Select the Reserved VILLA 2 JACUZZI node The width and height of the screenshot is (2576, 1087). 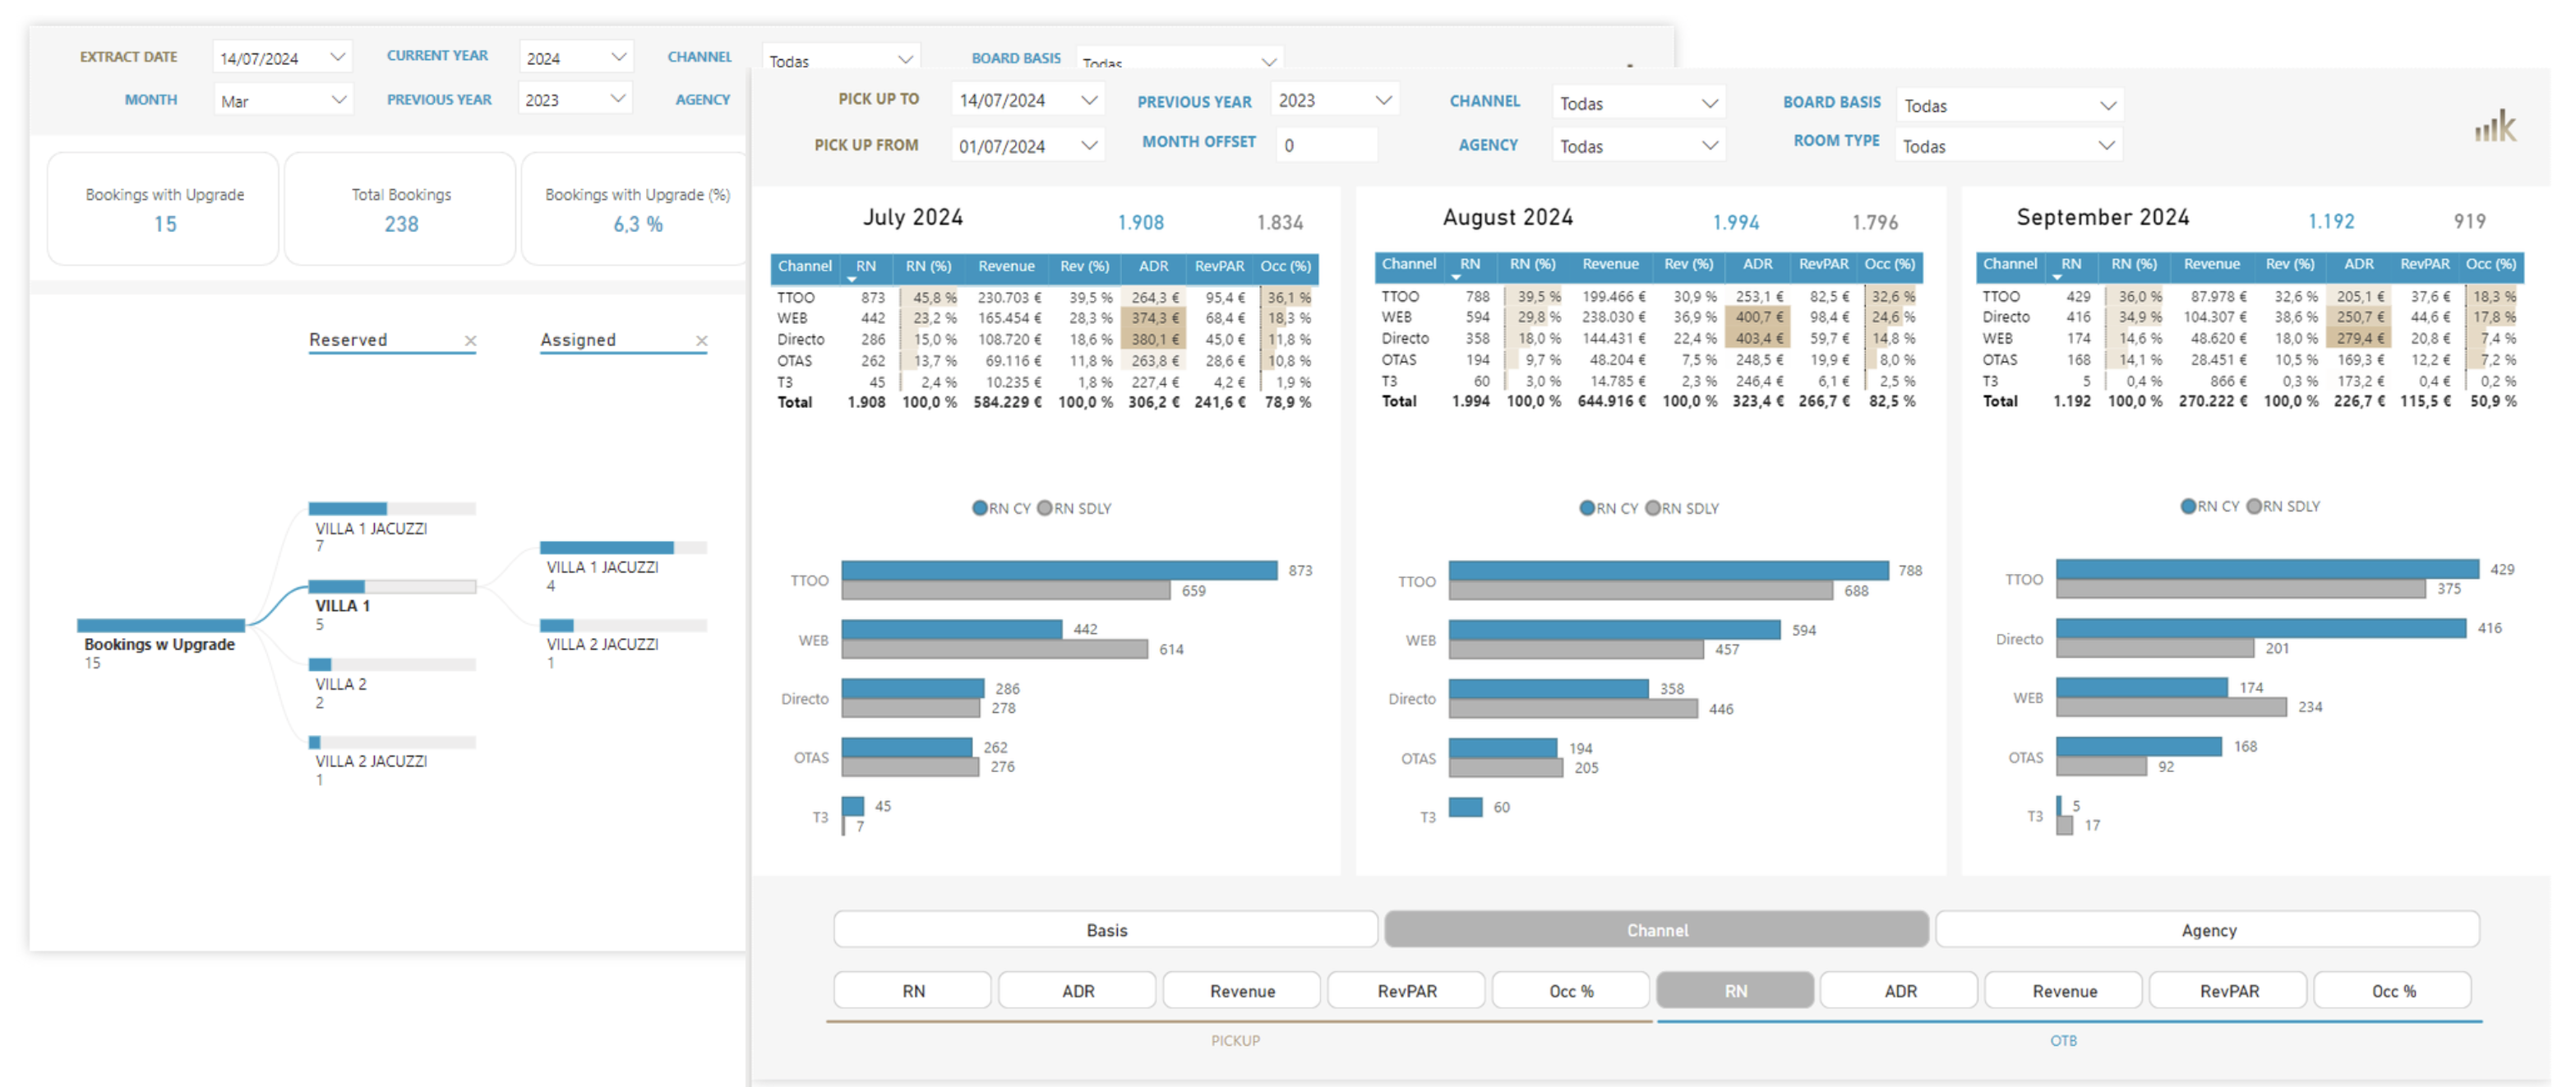point(392,743)
